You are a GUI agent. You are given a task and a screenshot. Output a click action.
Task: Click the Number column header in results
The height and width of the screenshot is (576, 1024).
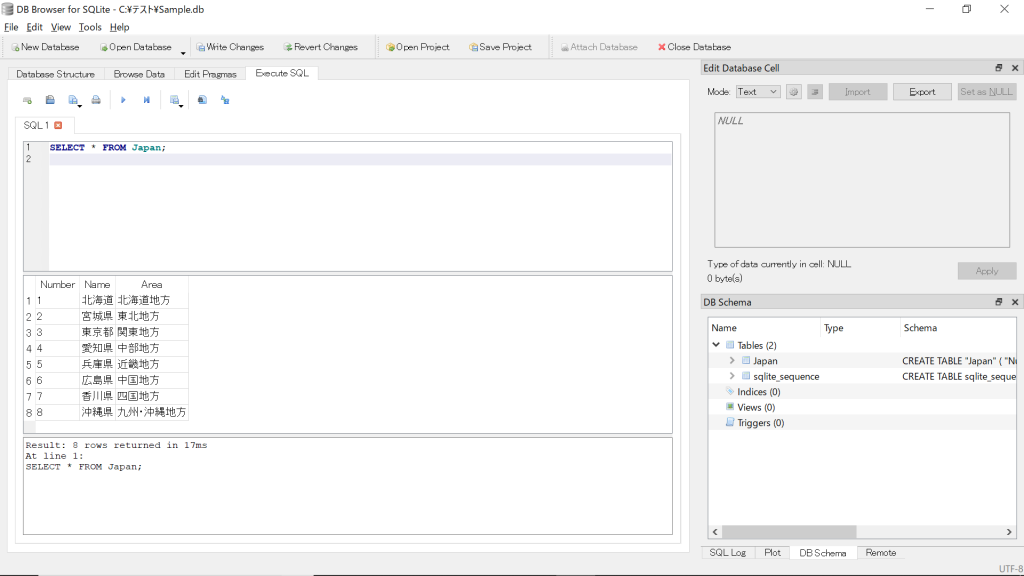point(57,284)
